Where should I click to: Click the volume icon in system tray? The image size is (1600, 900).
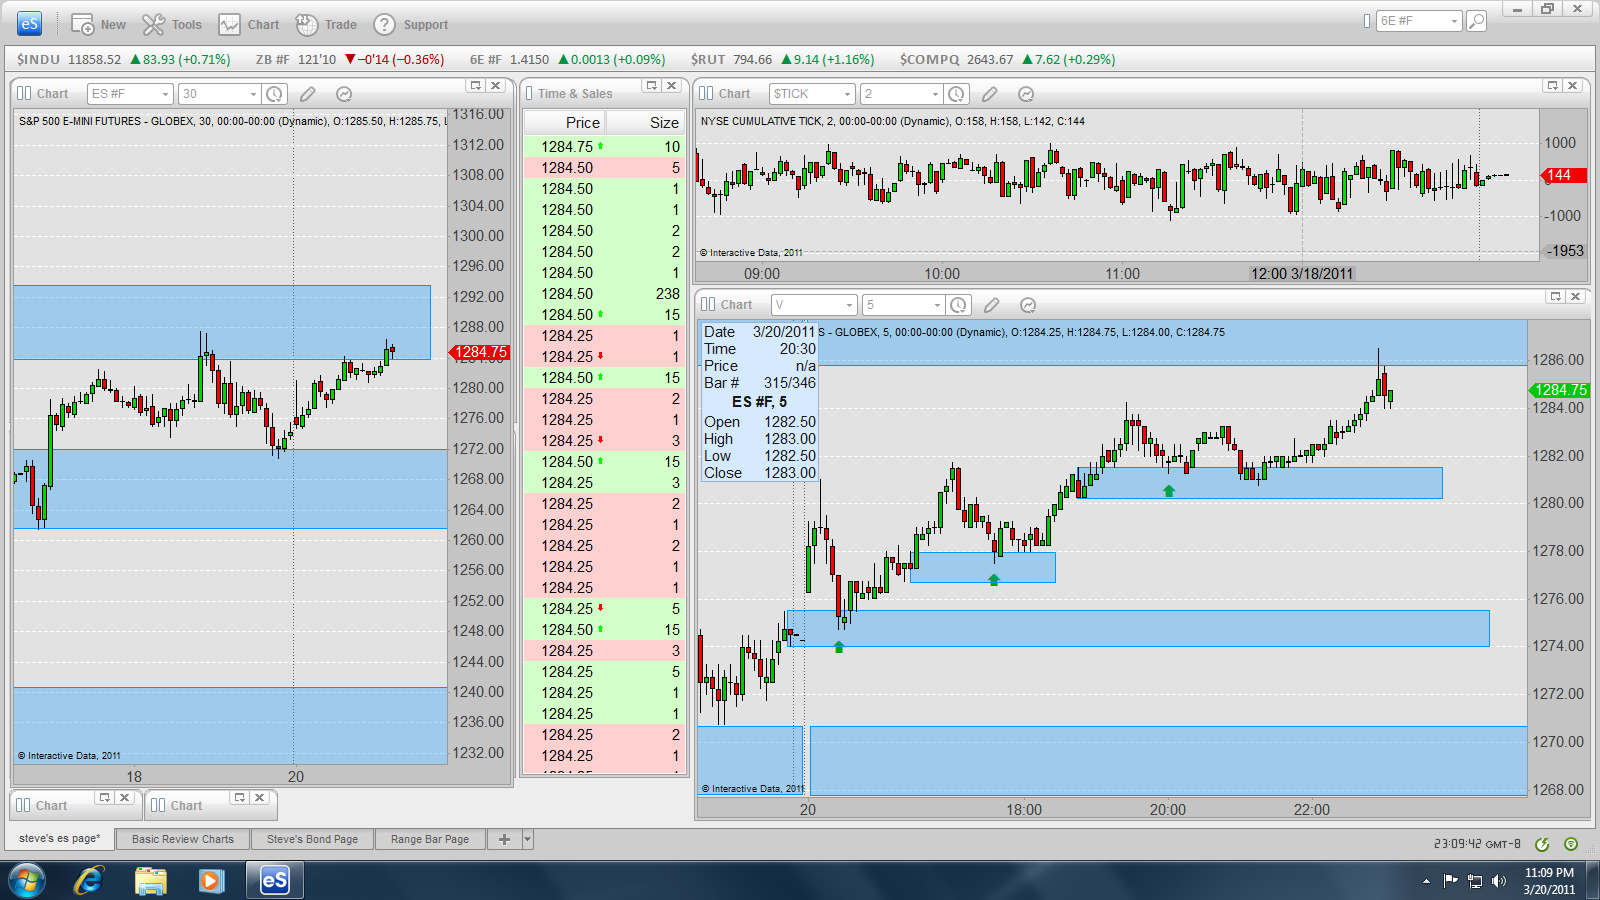point(1498,881)
